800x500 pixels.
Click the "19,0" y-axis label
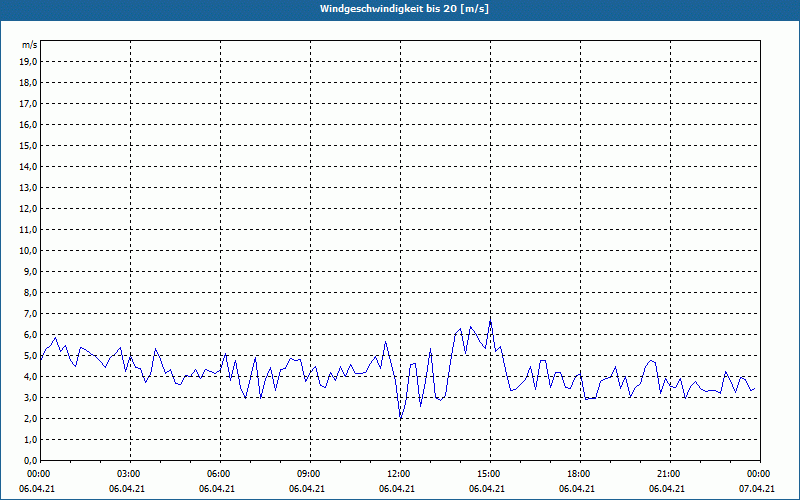(x=29, y=62)
